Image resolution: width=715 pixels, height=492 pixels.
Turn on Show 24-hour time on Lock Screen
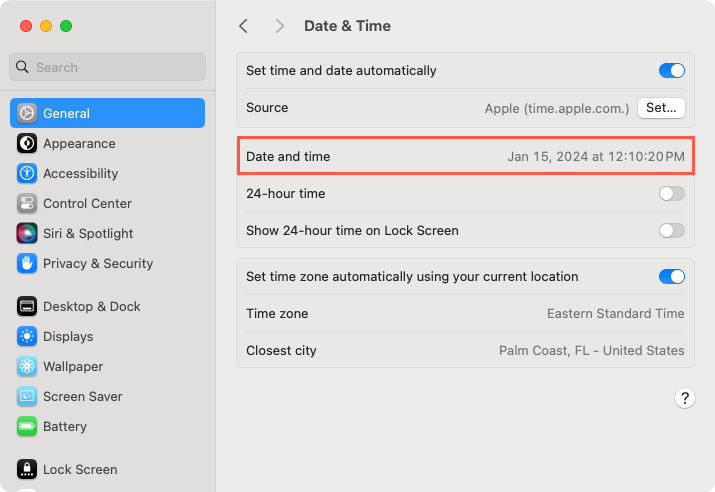point(671,230)
